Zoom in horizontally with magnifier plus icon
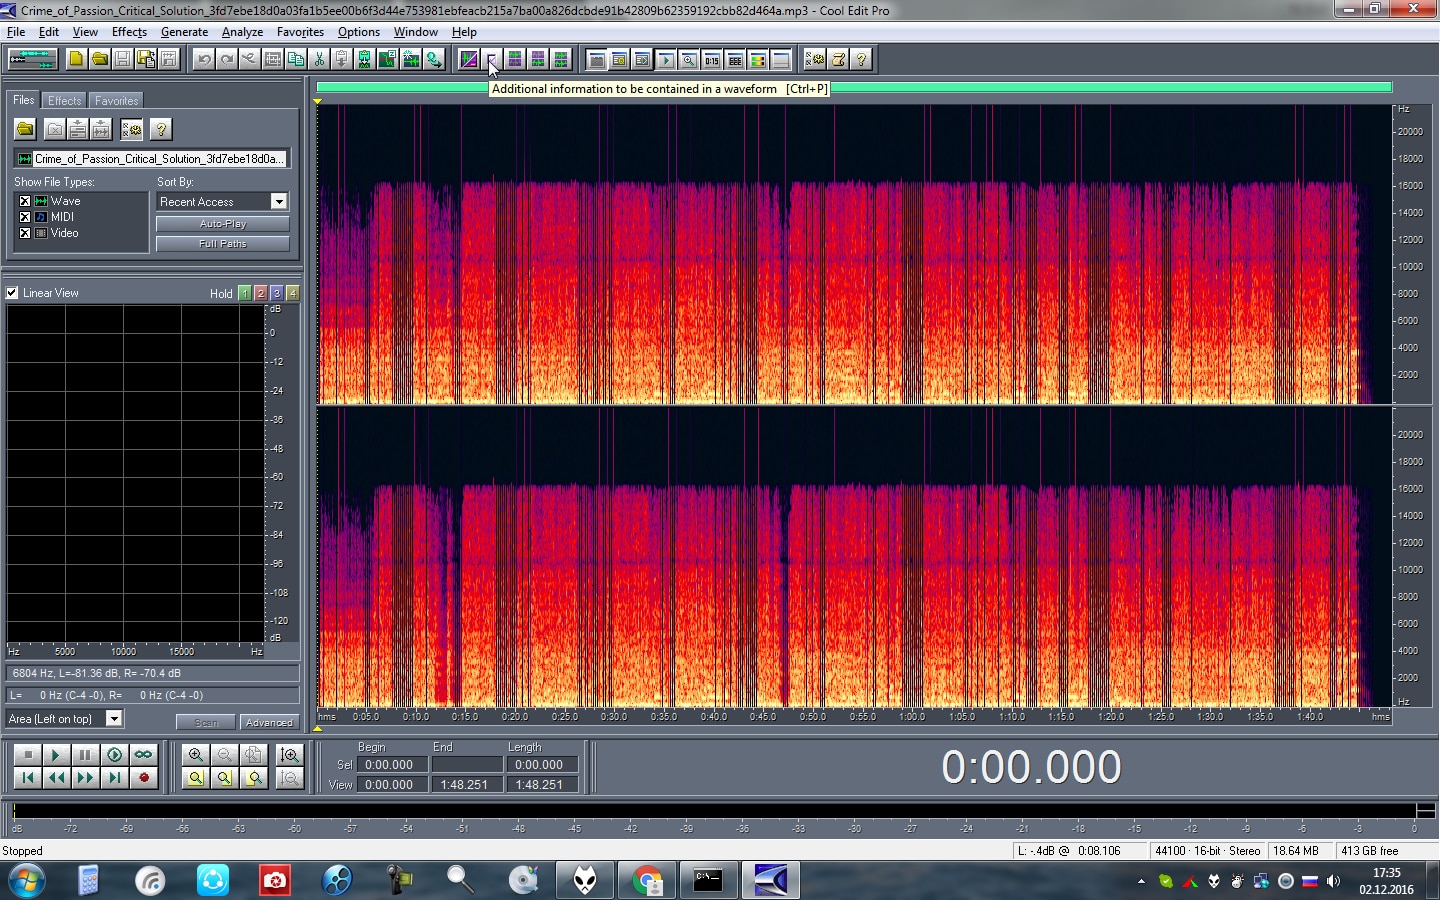Viewport: 1440px width, 900px height. (196, 755)
